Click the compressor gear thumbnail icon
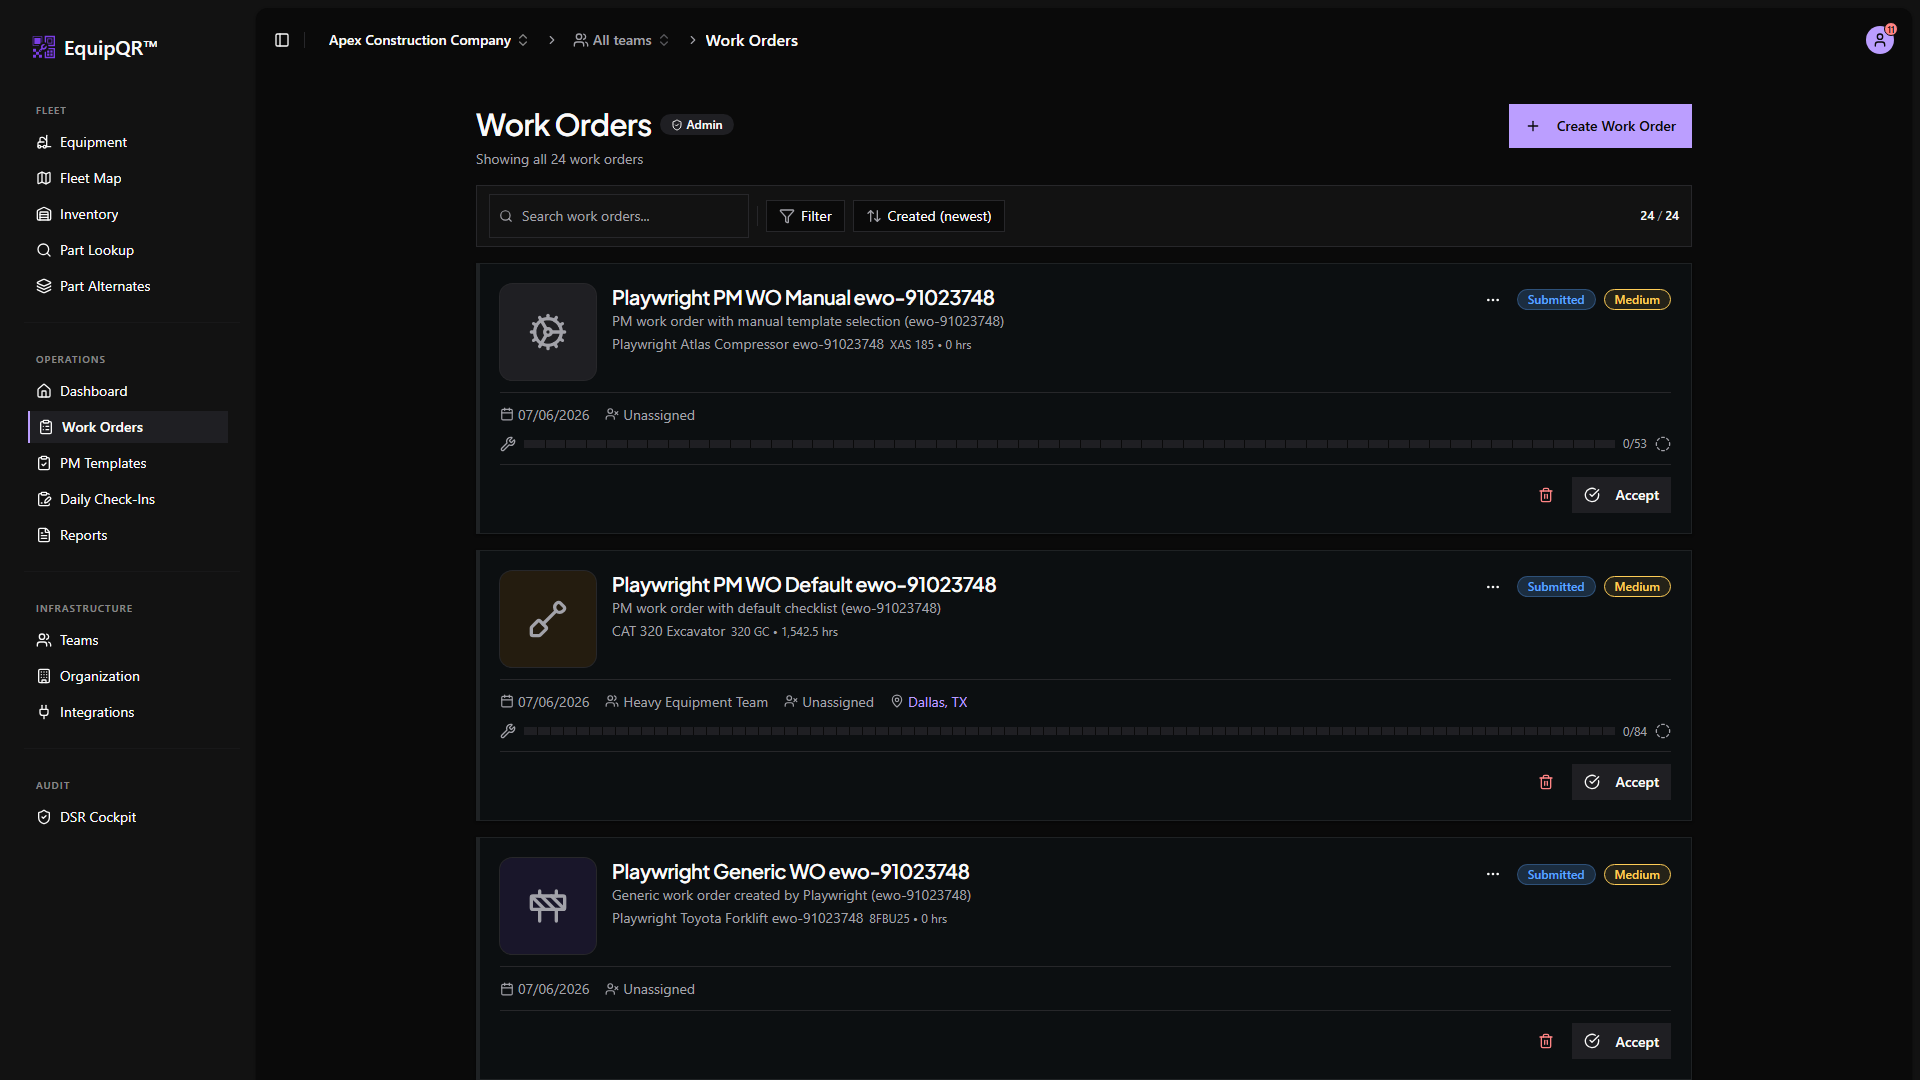Viewport: 1920px width, 1080px height. 548,332
